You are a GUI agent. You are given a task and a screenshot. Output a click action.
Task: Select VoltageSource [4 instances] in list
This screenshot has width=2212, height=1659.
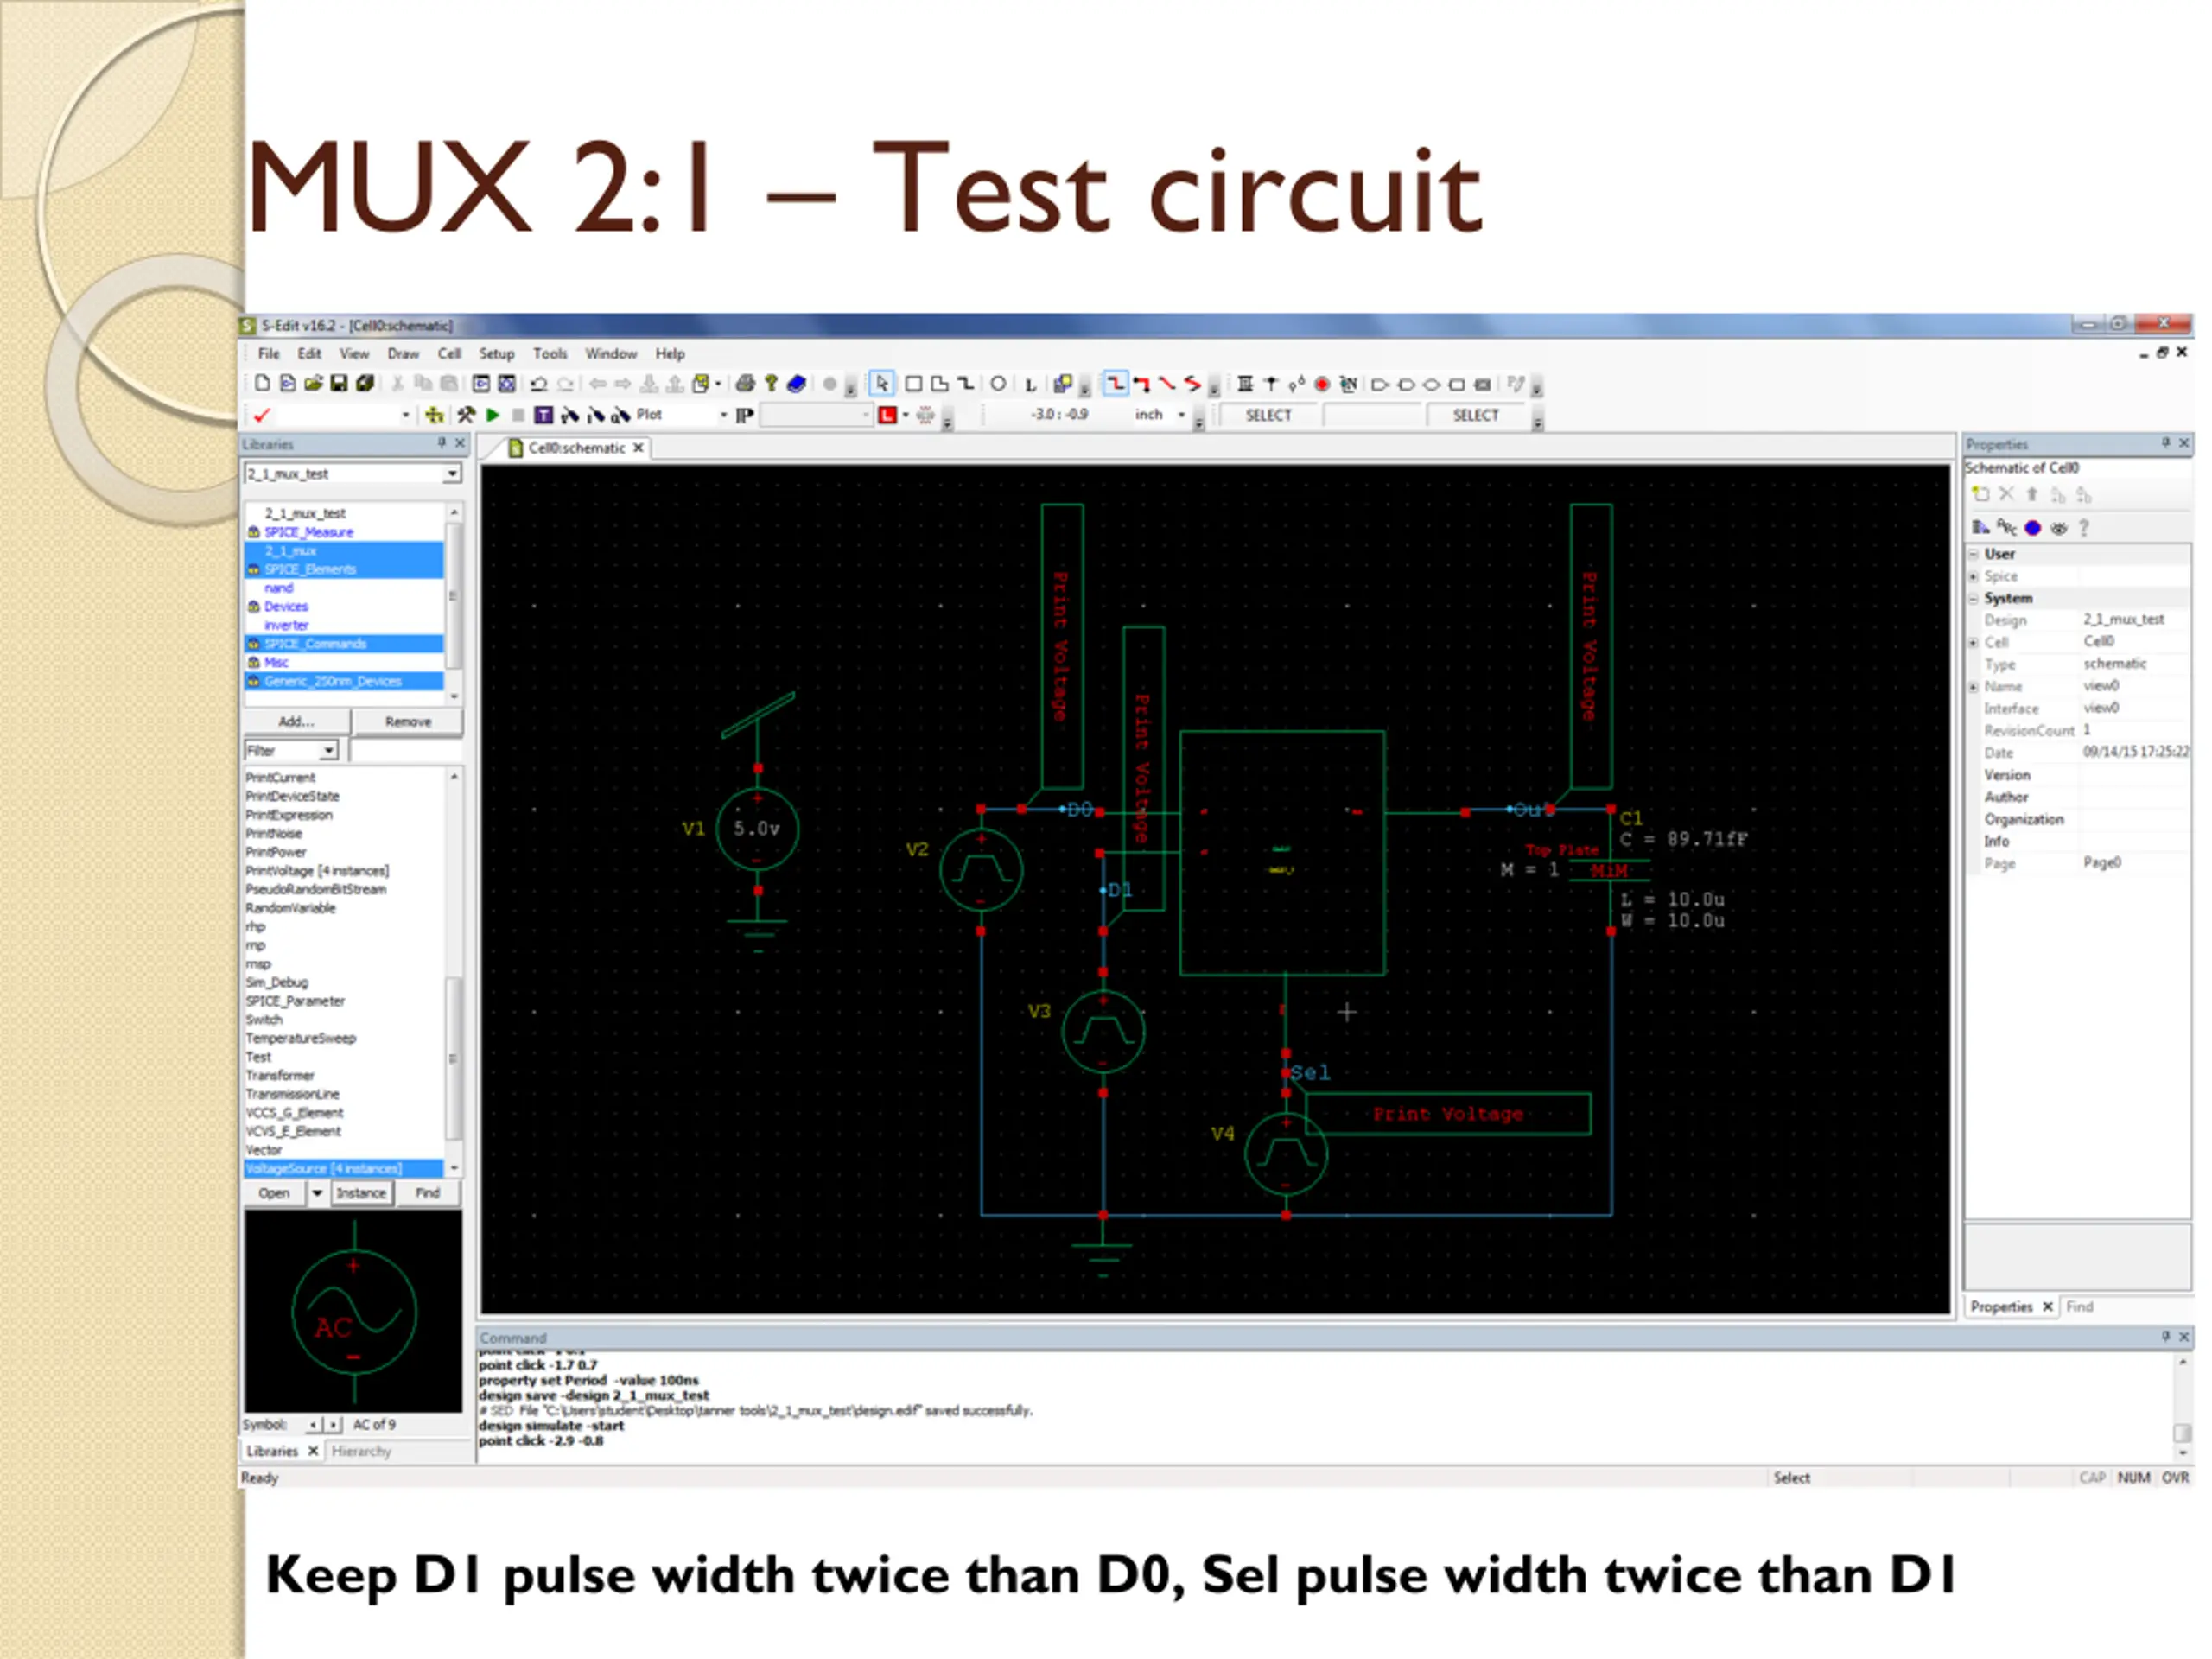[x=343, y=1168]
